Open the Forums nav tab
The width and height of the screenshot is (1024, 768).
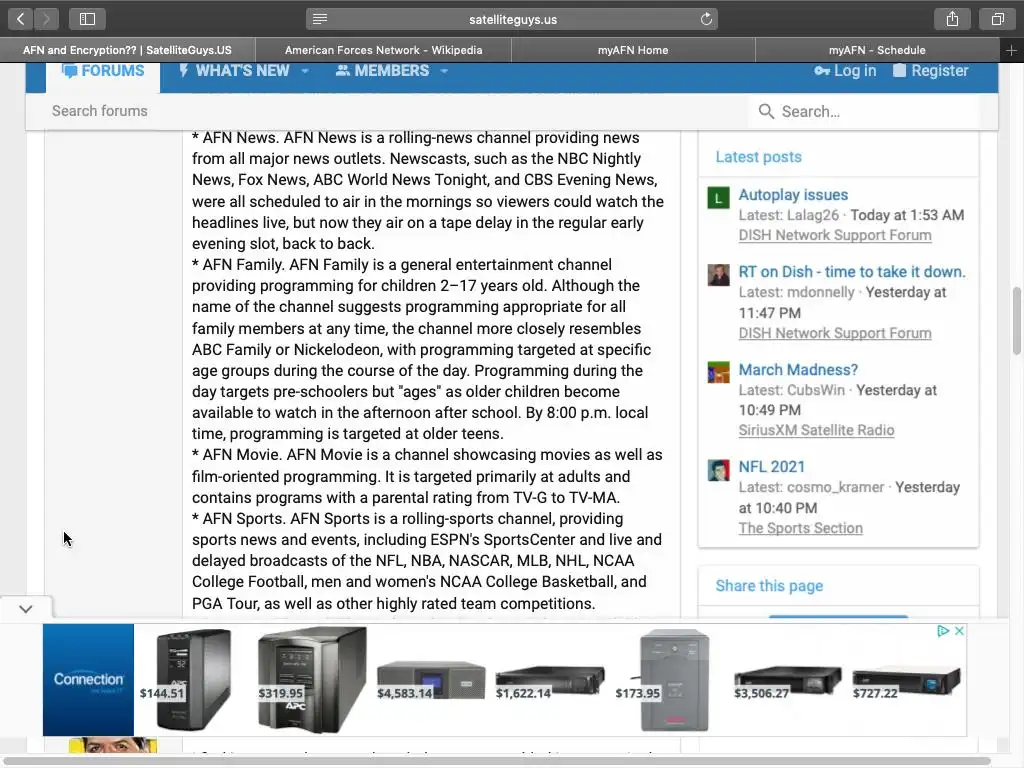[103, 71]
